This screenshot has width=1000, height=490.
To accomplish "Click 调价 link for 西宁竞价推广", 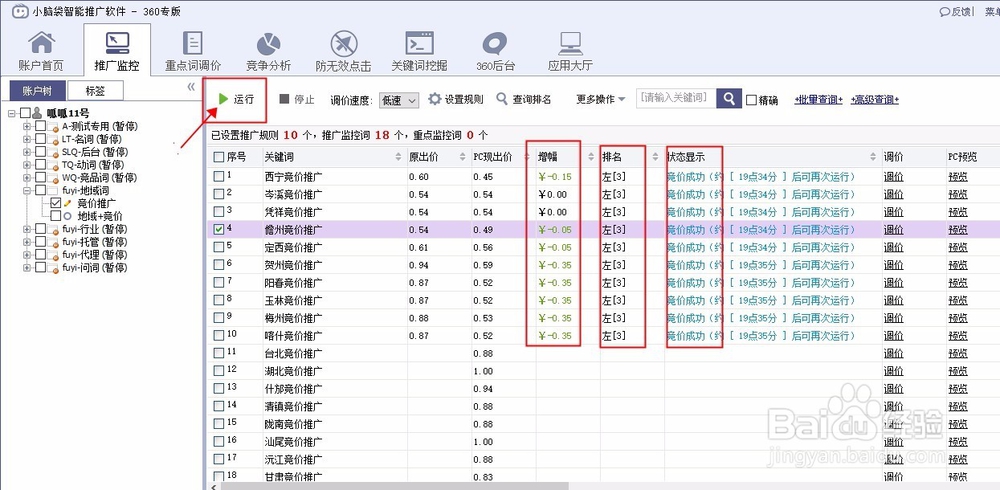I will tap(893, 177).
